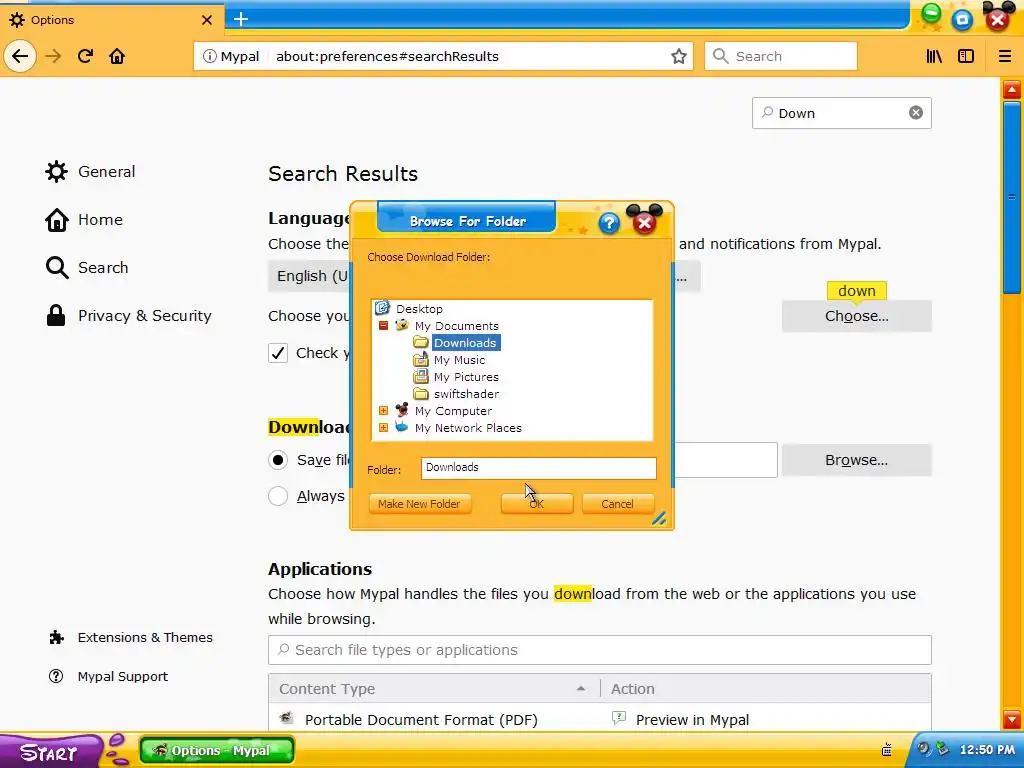Image resolution: width=1024 pixels, height=768 pixels.
Task: Click the 12:50 PM system clock
Action: (987, 750)
